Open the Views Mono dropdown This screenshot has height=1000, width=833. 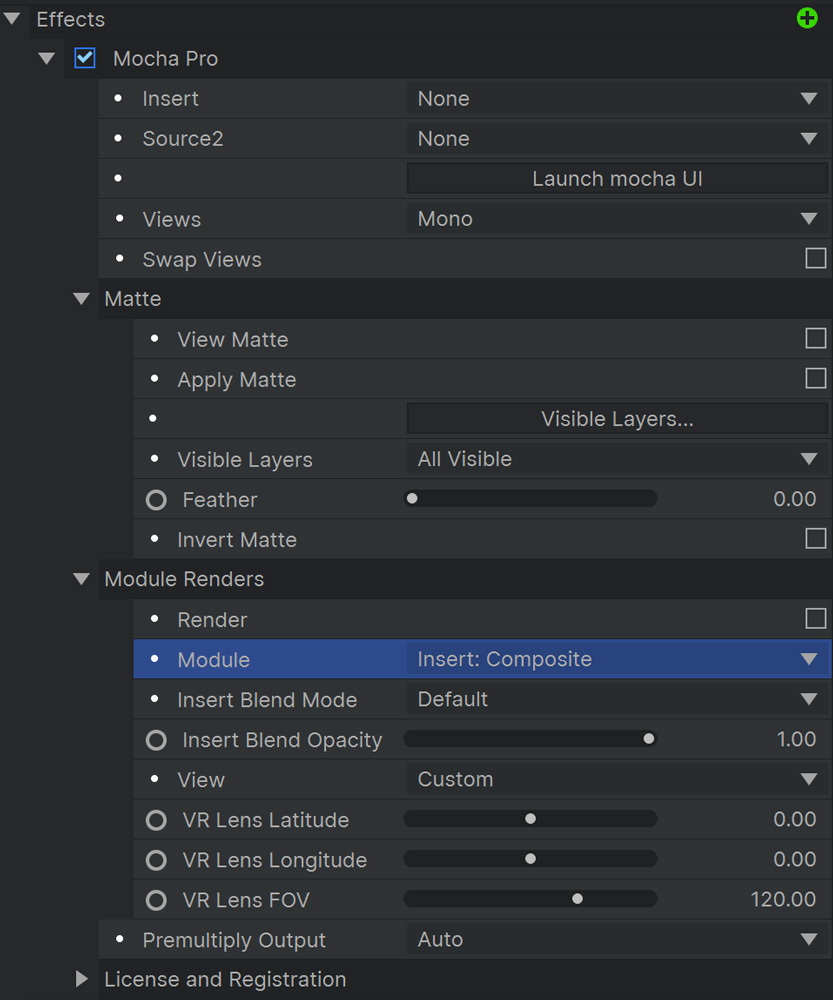(x=617, y=219)
